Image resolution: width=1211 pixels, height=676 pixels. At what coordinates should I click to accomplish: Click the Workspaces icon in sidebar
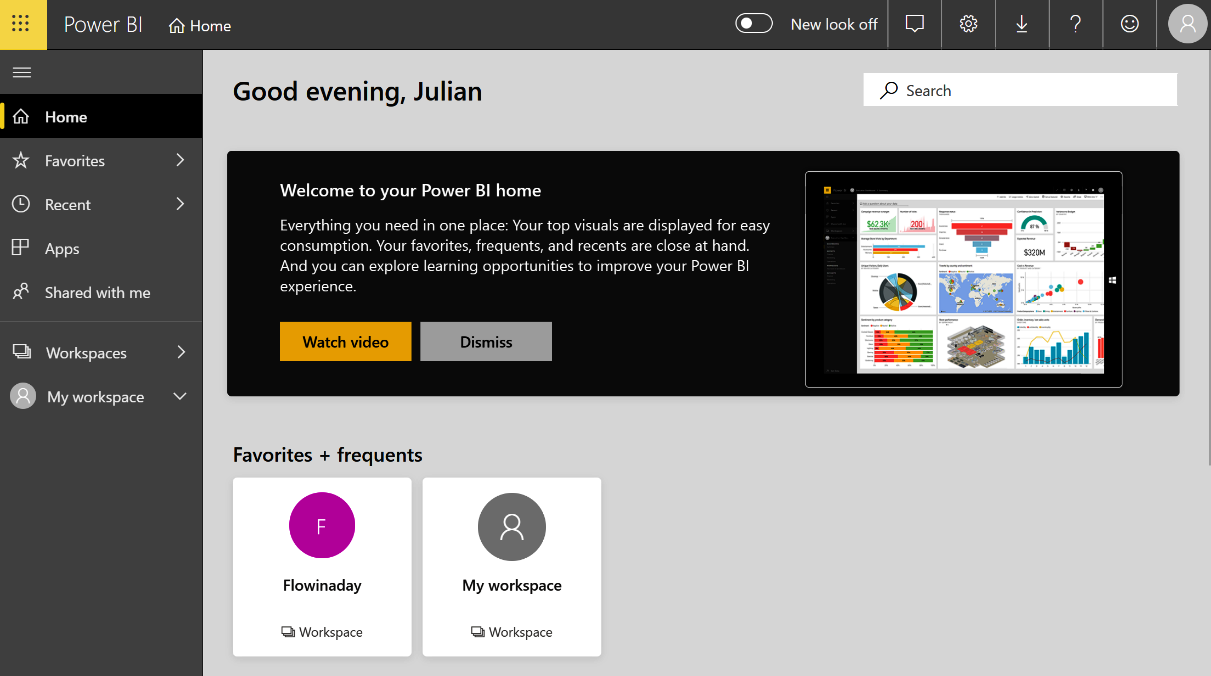(21, 352)
